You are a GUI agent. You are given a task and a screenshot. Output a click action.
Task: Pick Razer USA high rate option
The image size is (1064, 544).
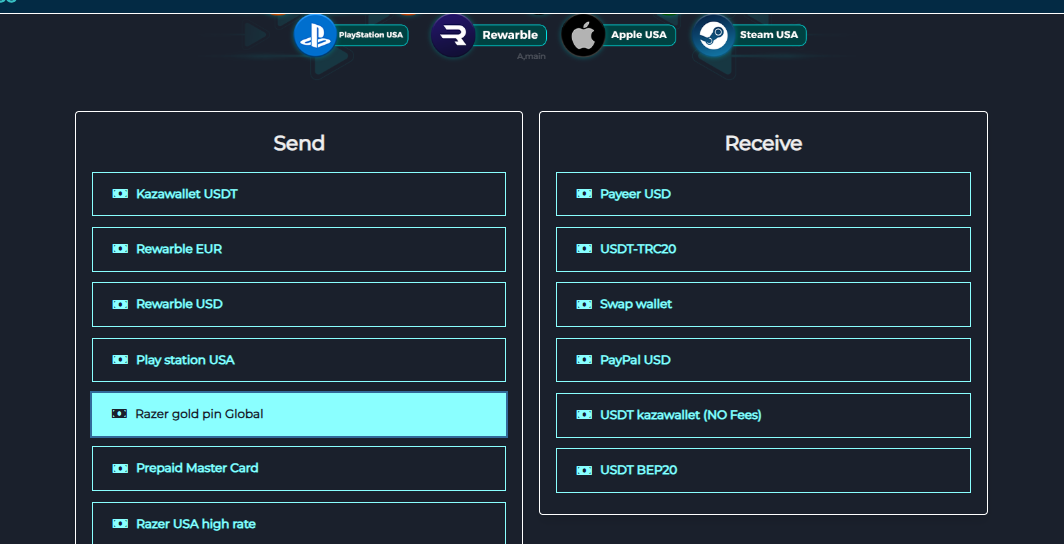point(299,523)
